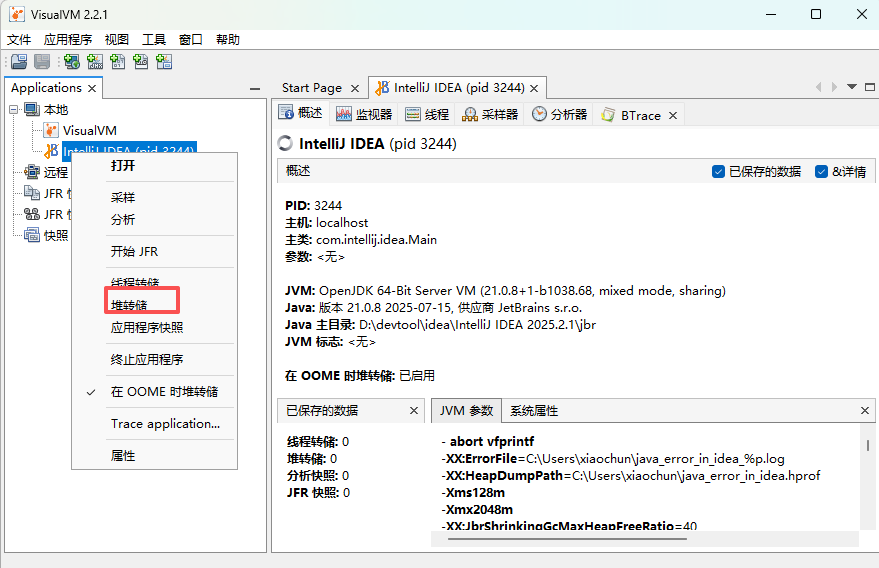Image resolution: width=879 pixels, height=568 pixels.
Task: Click the Add Remote Host toolbar icon
Action: (x=72, y=62)
